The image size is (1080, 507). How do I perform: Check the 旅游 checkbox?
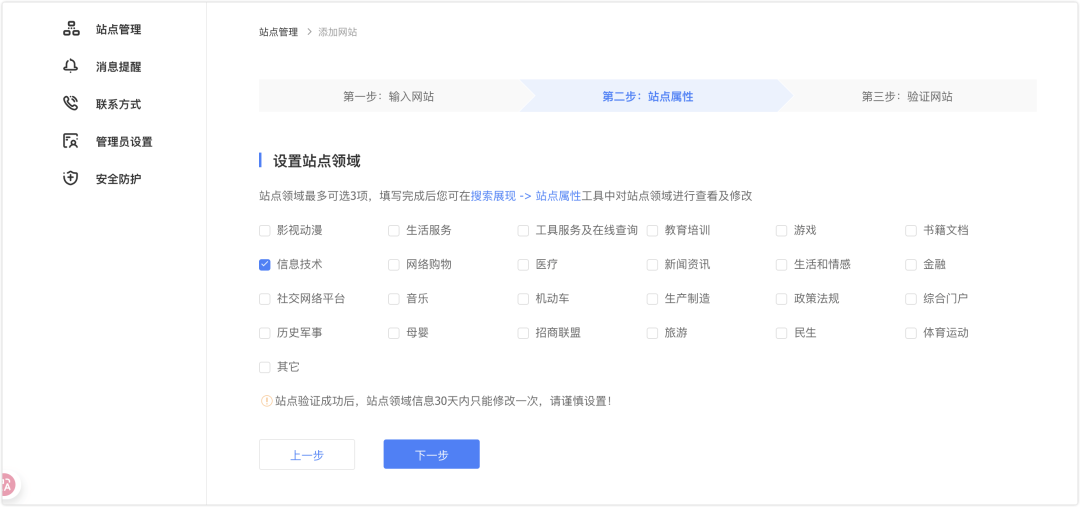click(652, 333)
